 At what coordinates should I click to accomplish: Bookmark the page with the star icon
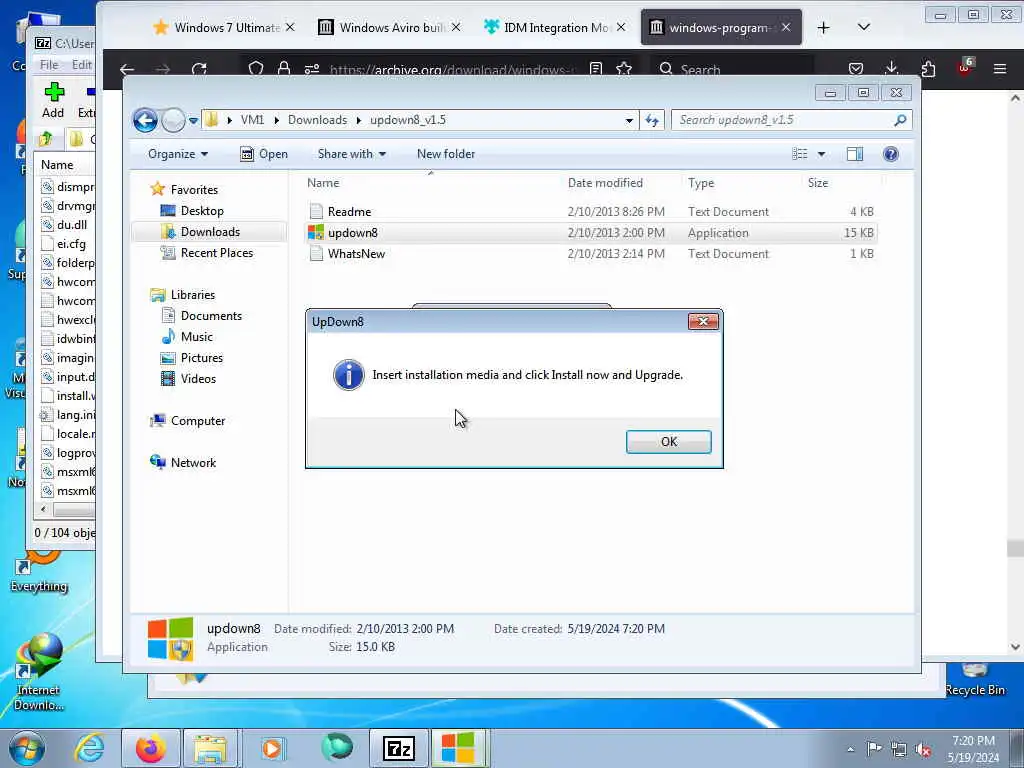624,69
